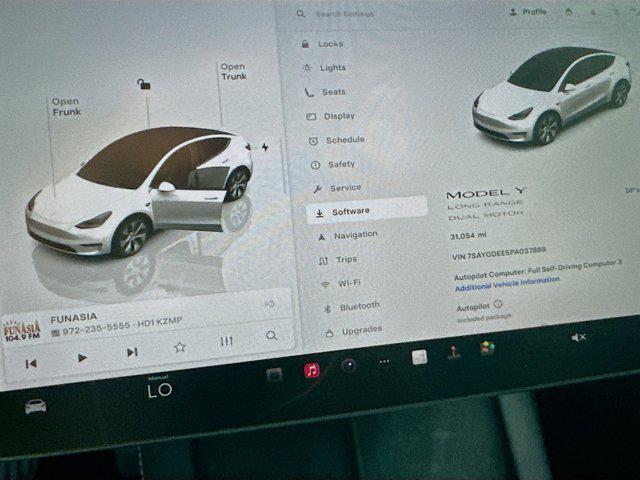Open the Upgrades settings
The image size is (640, 480).
coord(354,331)
